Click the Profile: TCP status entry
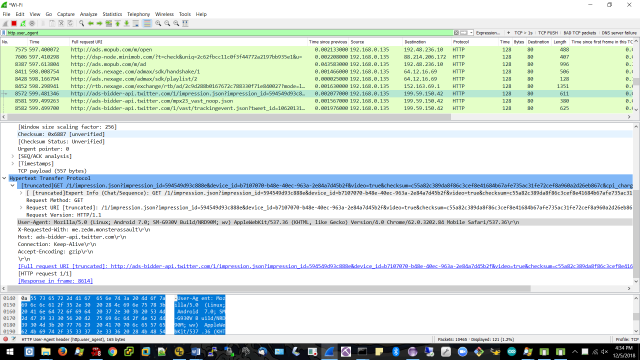This screenshot has height=360, width=640. [627, 339]
